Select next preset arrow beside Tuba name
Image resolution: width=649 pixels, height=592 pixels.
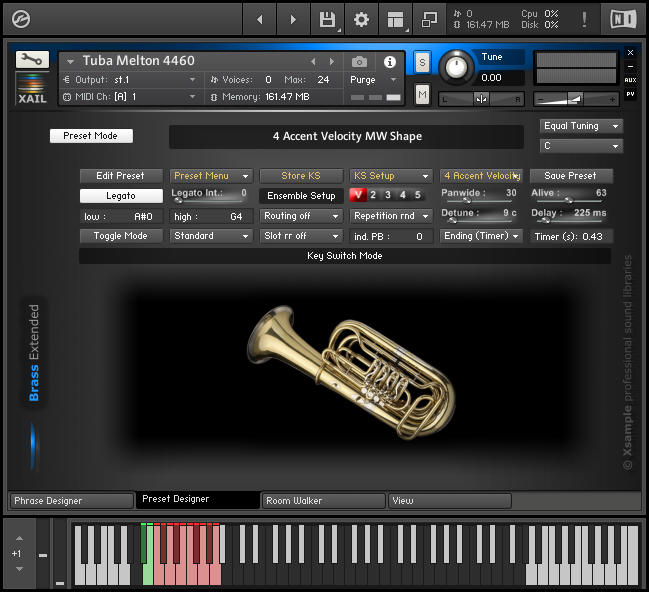pyautogui.click(x=332, y=62)
